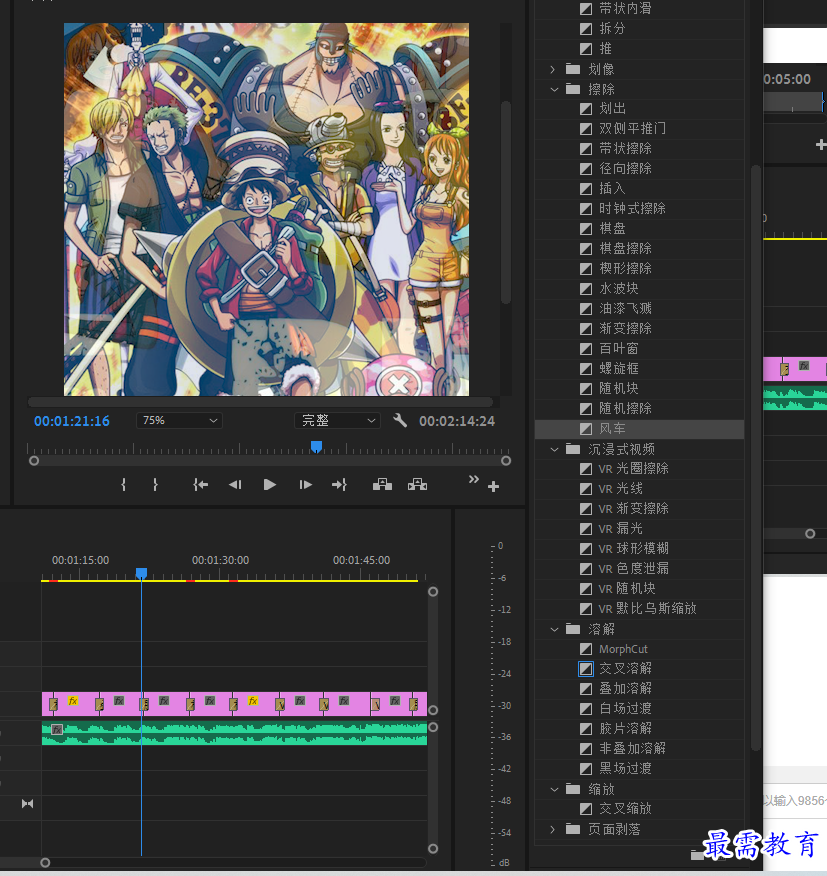Click the VR 漏光 transition icon
This screenshot has height=876, width=827.
[586, 529]
